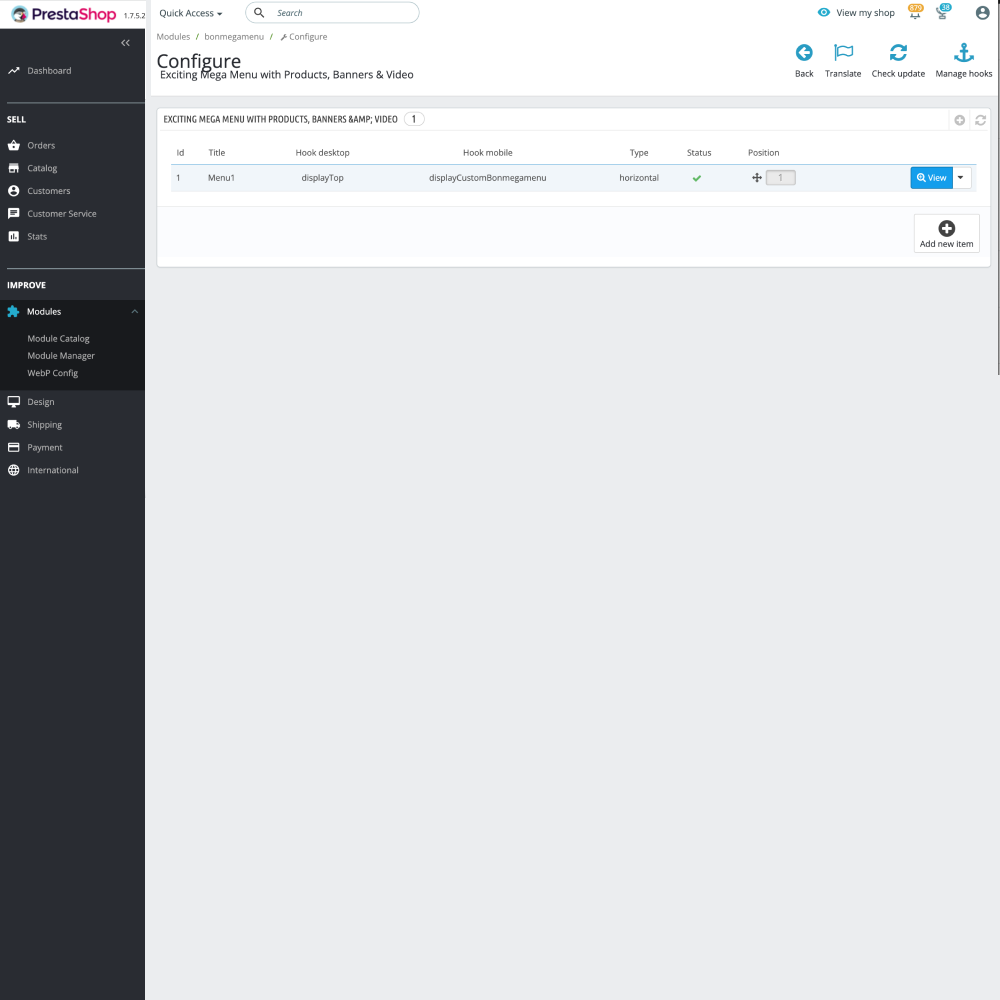
Task: Click the View button for Menu1
Action: coord(931,177)
